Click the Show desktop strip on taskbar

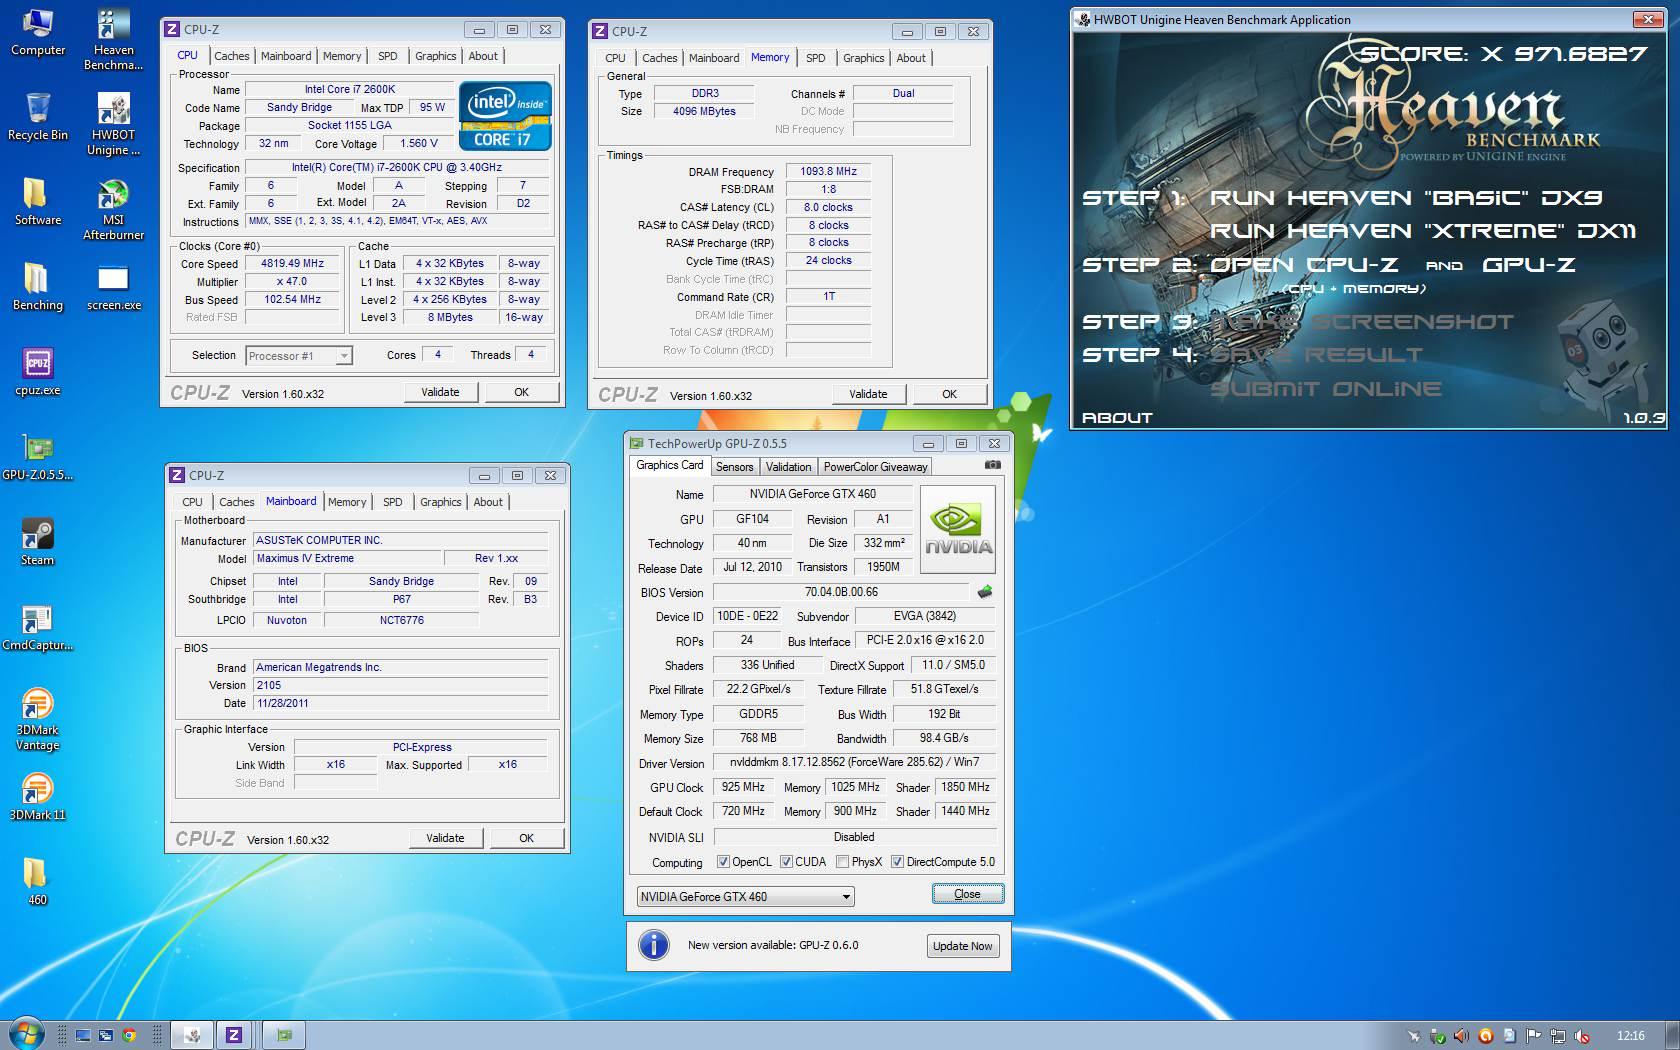click(1672, 1035)
